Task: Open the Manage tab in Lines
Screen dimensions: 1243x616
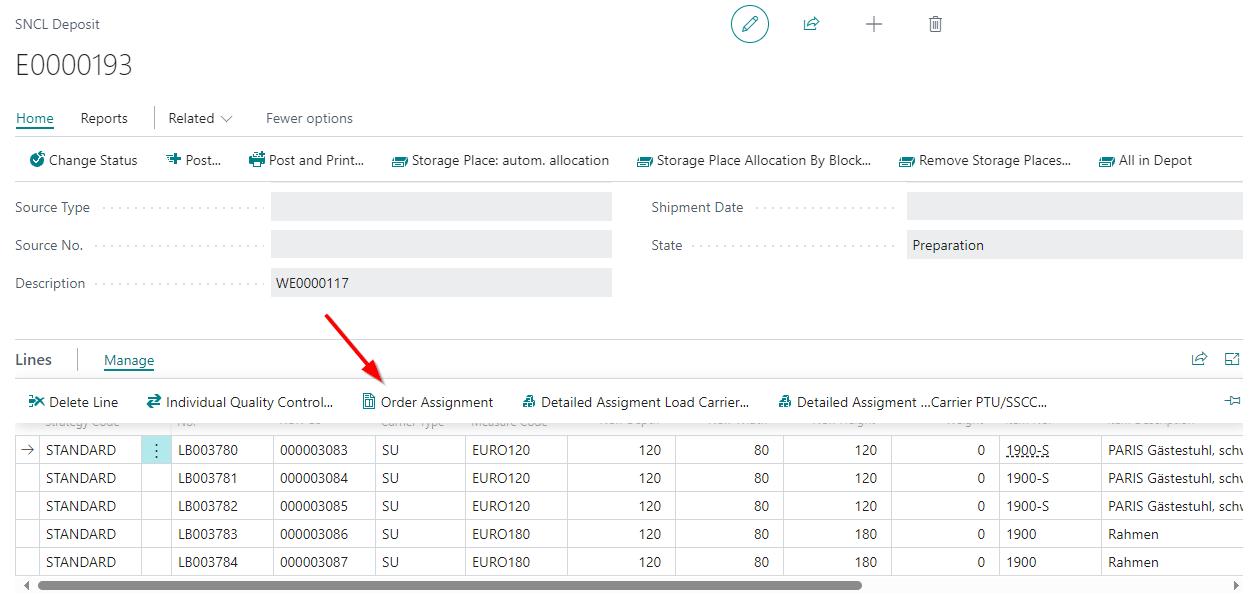Action: coord(129,360)
